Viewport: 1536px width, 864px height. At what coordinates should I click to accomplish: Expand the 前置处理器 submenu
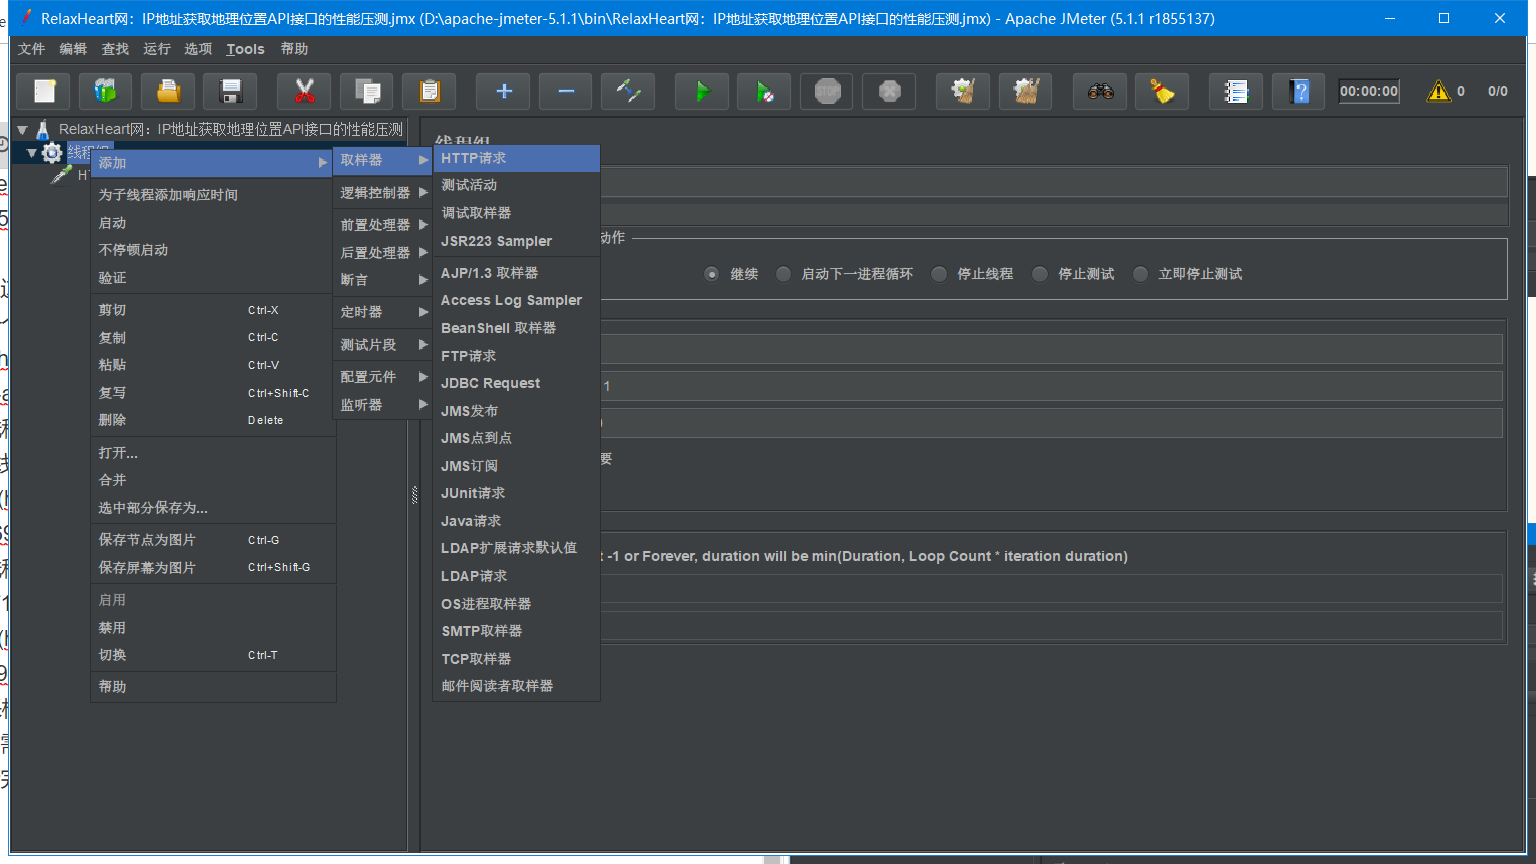[383, 225]
